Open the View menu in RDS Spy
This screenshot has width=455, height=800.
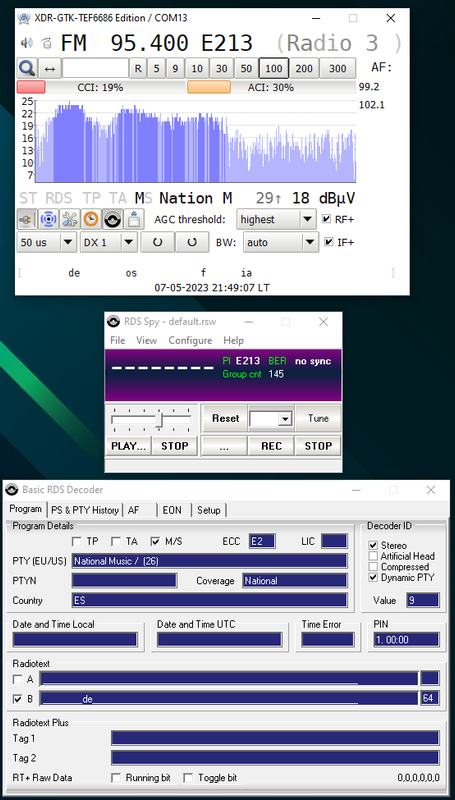(x=146, y=340)
